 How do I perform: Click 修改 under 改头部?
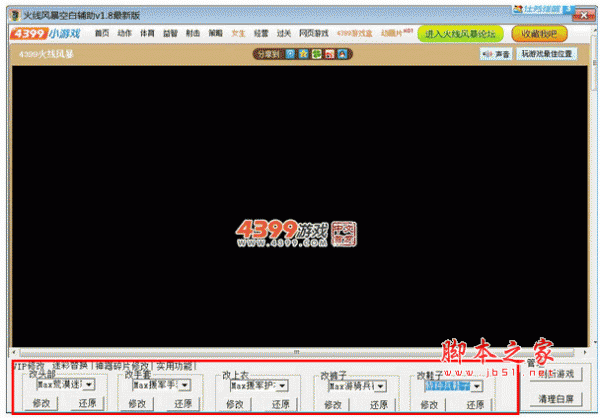[x=41, y=403]
